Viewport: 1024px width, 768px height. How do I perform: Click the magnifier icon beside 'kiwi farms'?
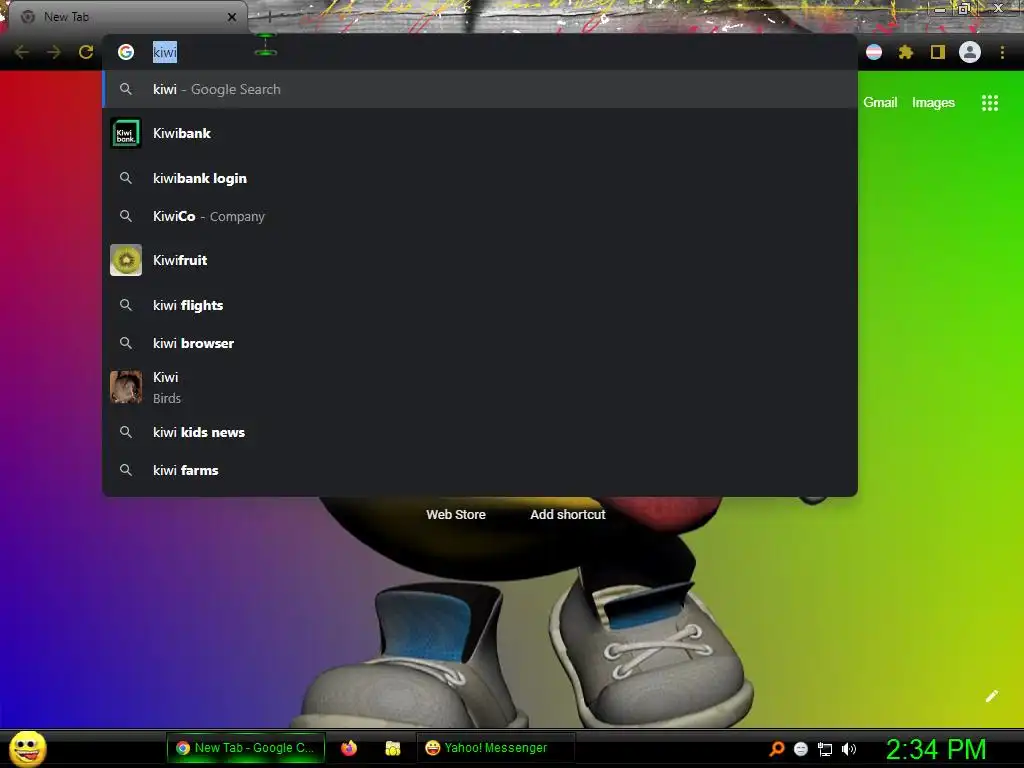pos(126,470)
